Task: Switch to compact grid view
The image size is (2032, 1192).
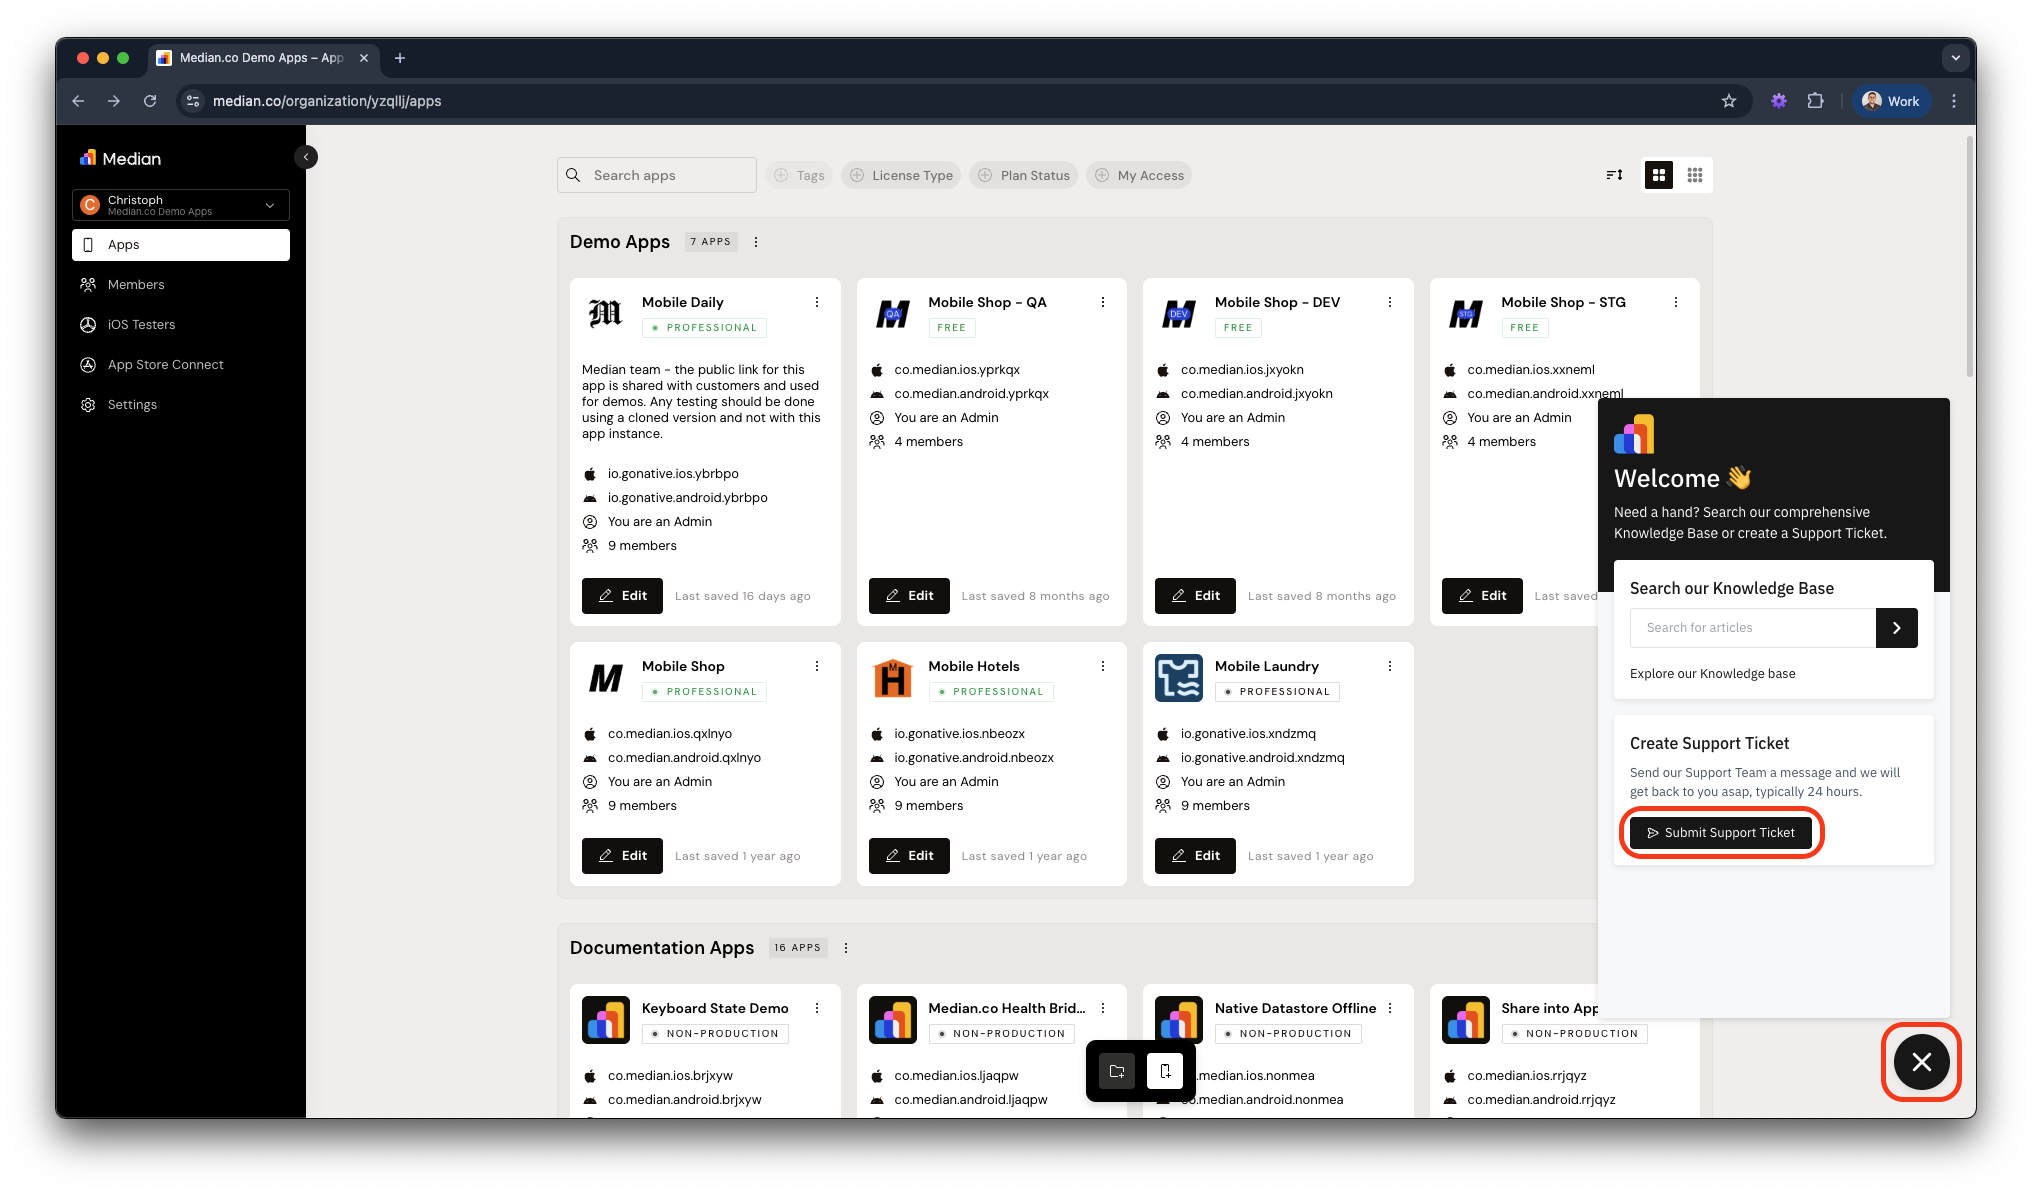Action: pyautogui.click(x=1695, y=175)
